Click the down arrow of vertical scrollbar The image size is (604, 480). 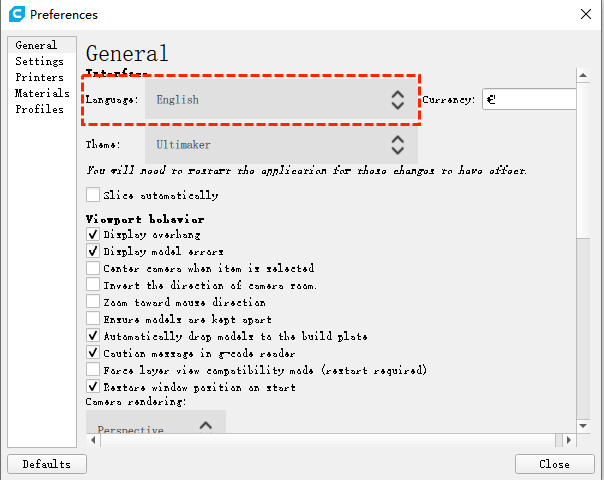tap(583, 426)
